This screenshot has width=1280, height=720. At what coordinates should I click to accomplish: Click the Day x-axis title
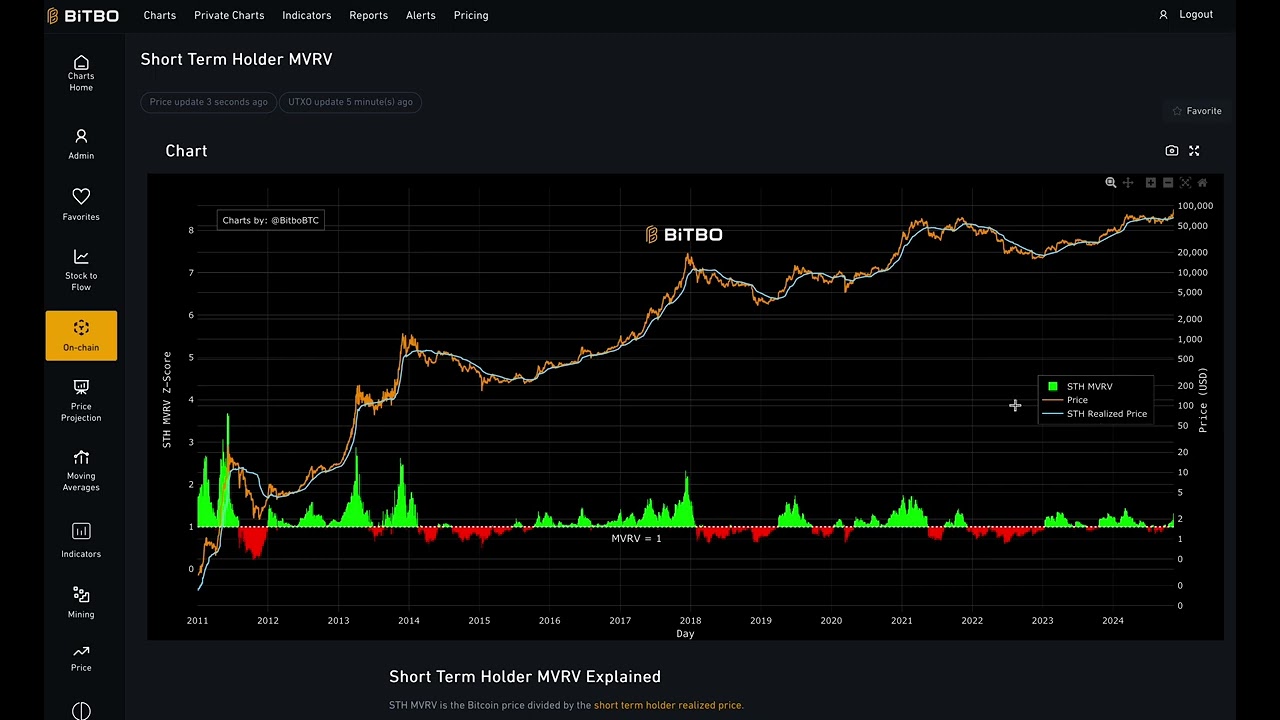685,634
